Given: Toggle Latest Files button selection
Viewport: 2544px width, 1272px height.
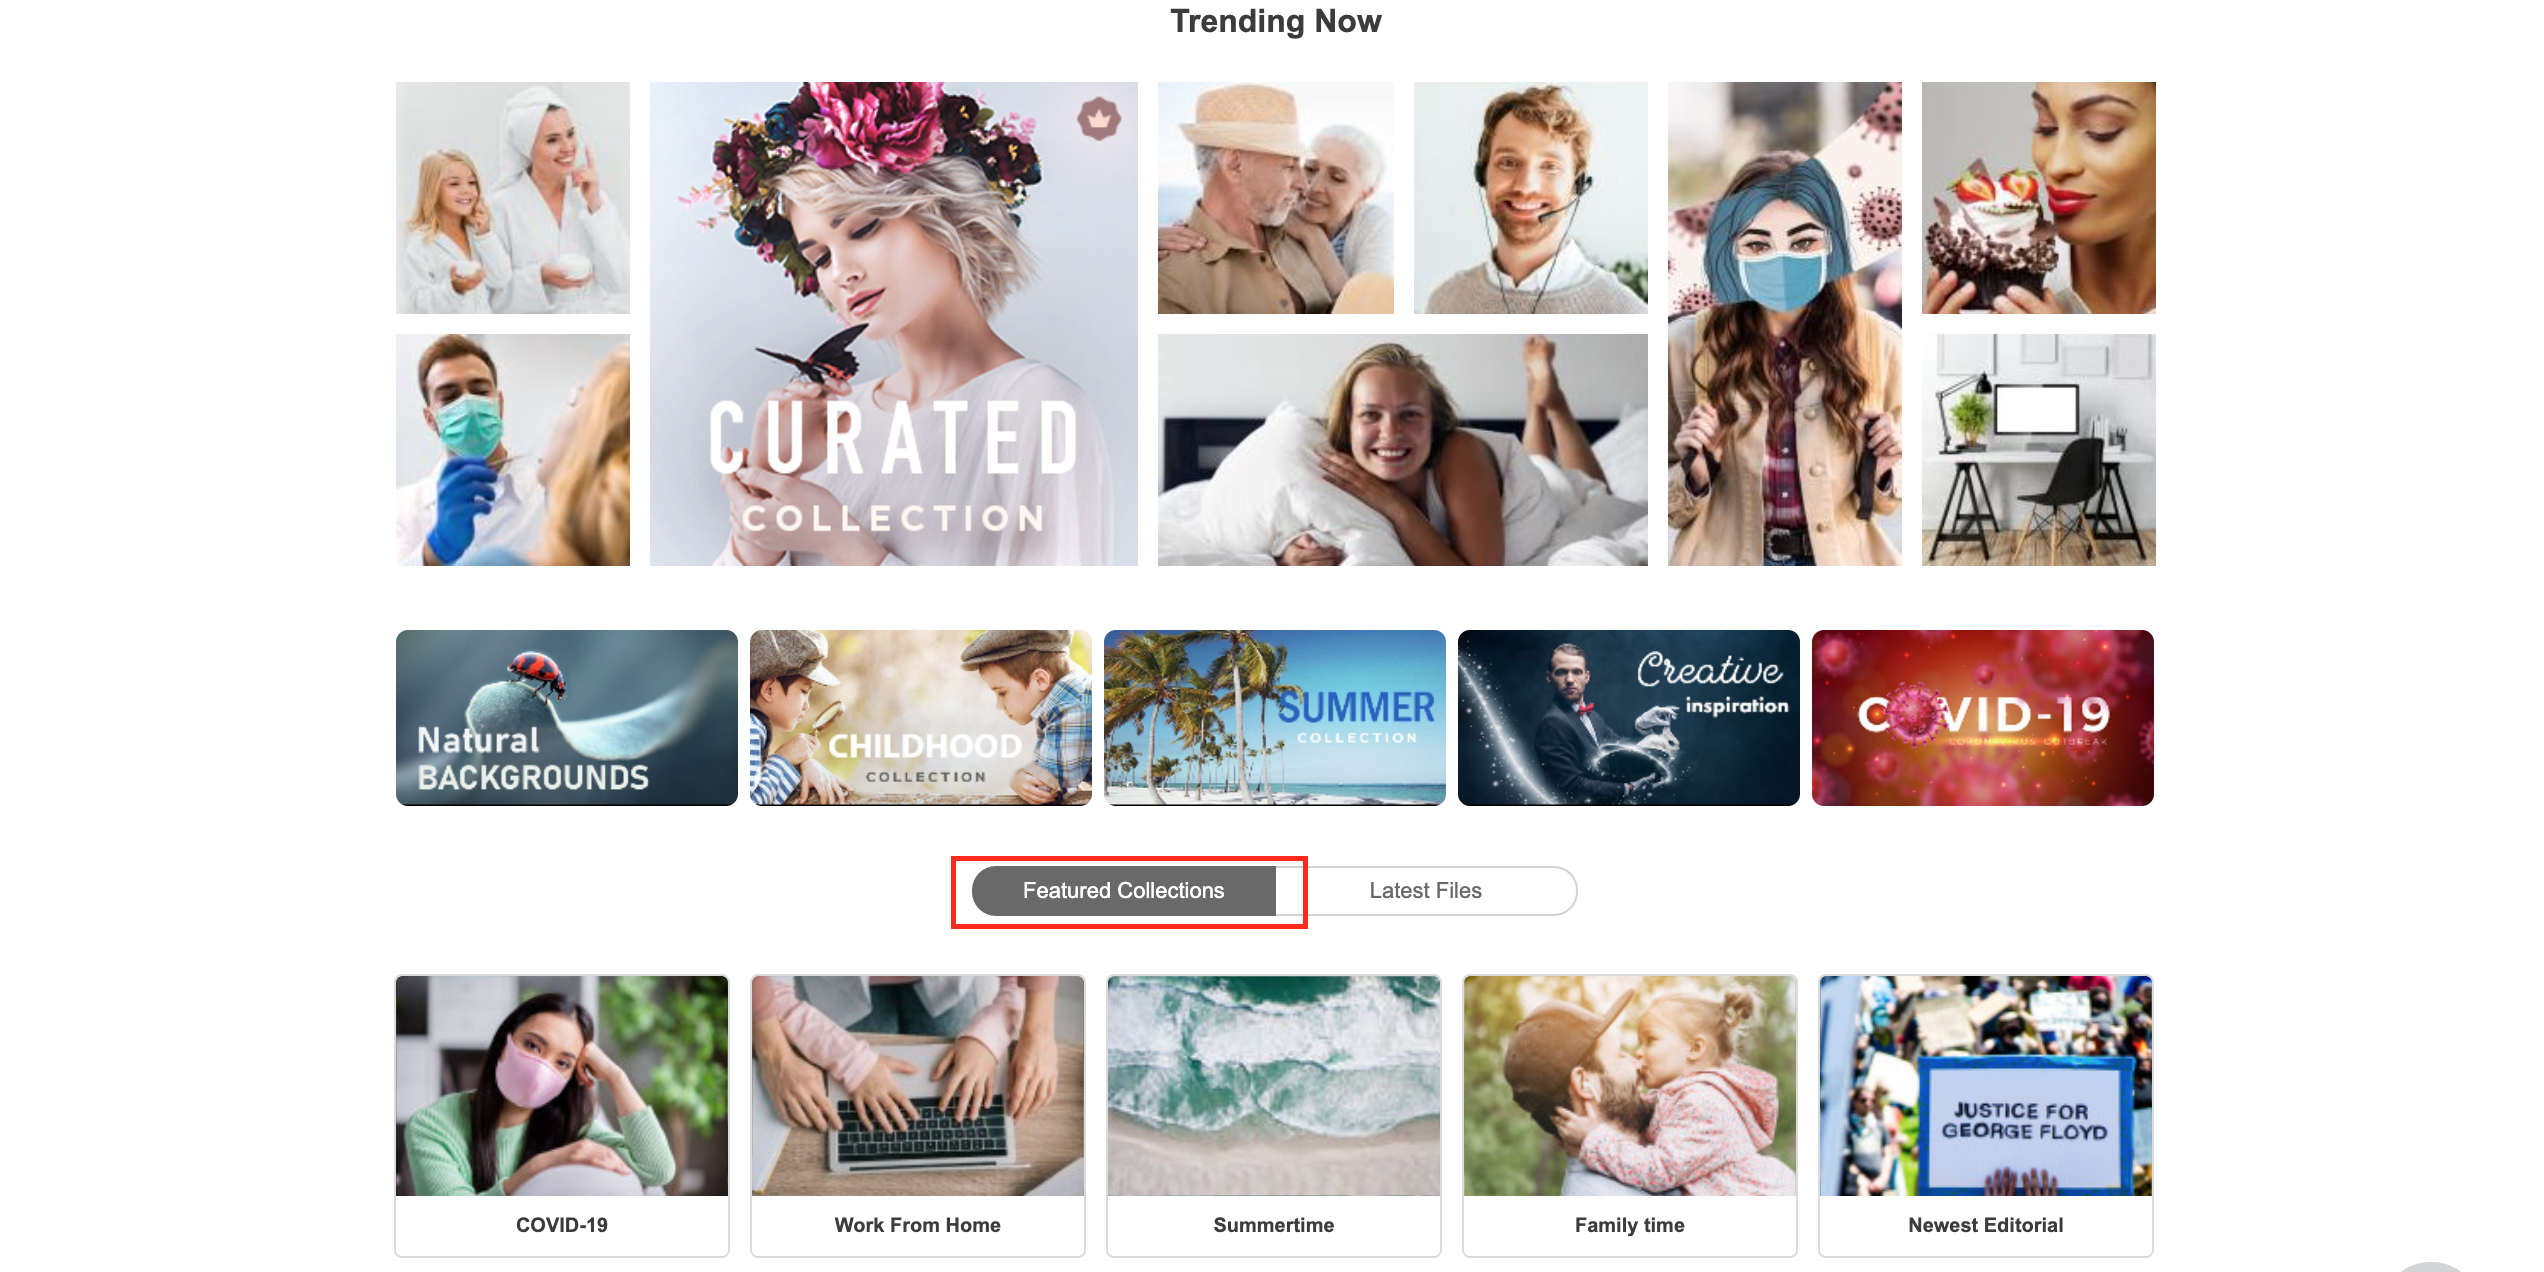Looking at the screenshot, I should (1423, 889).
